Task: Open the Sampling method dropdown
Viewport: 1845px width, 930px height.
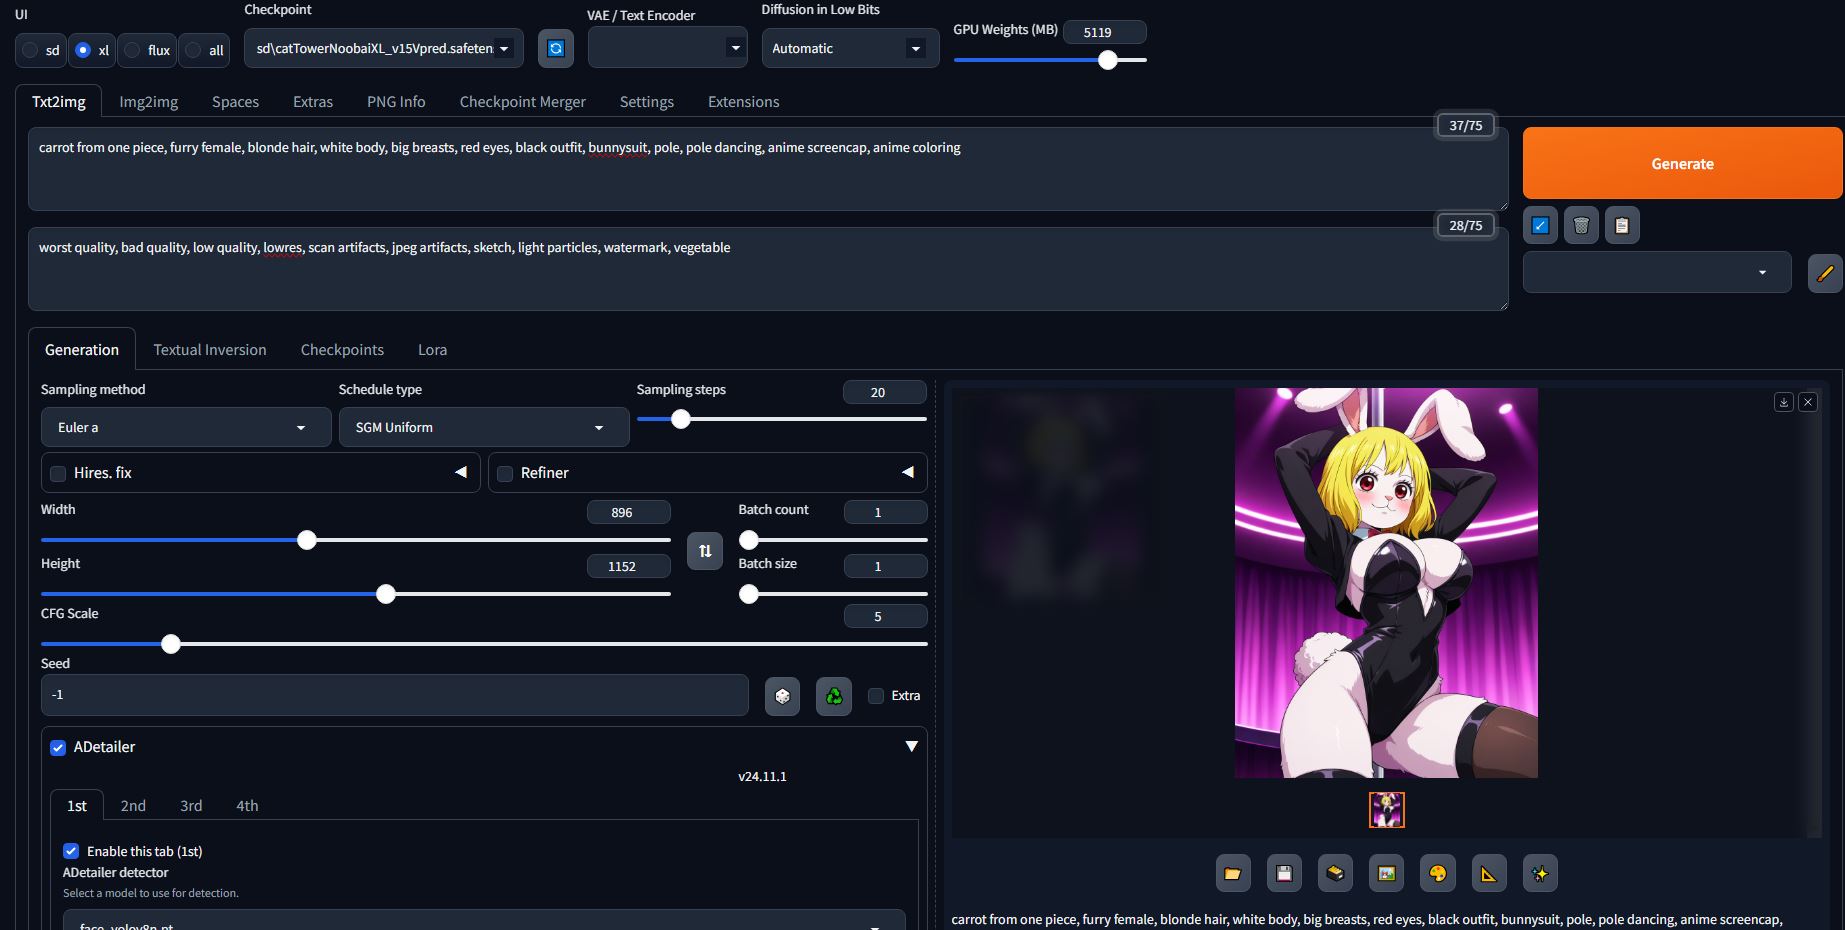Action: pos(186,427)
